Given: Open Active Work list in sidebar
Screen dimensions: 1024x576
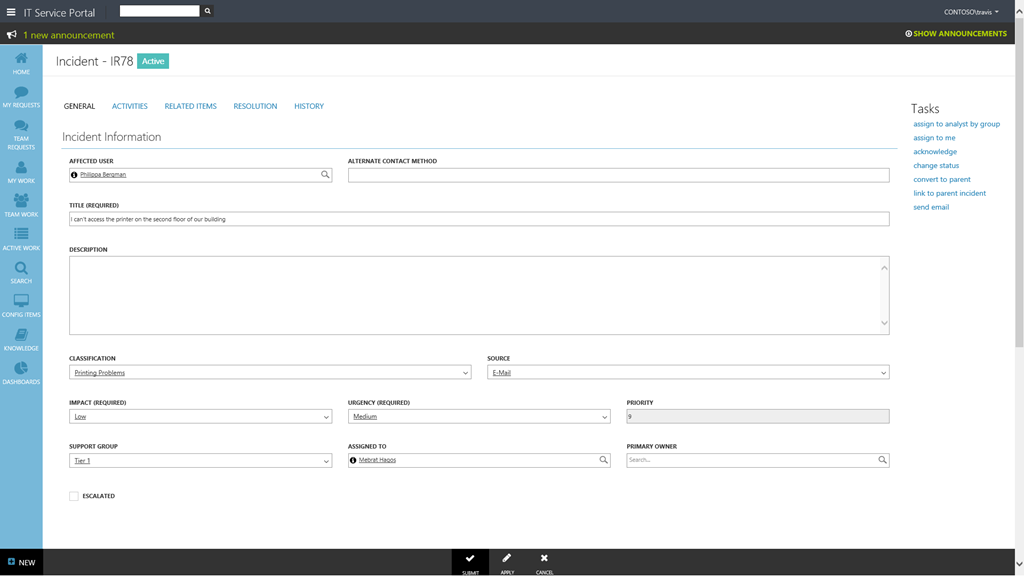Looking at the screenshot, I should point(21,239).
